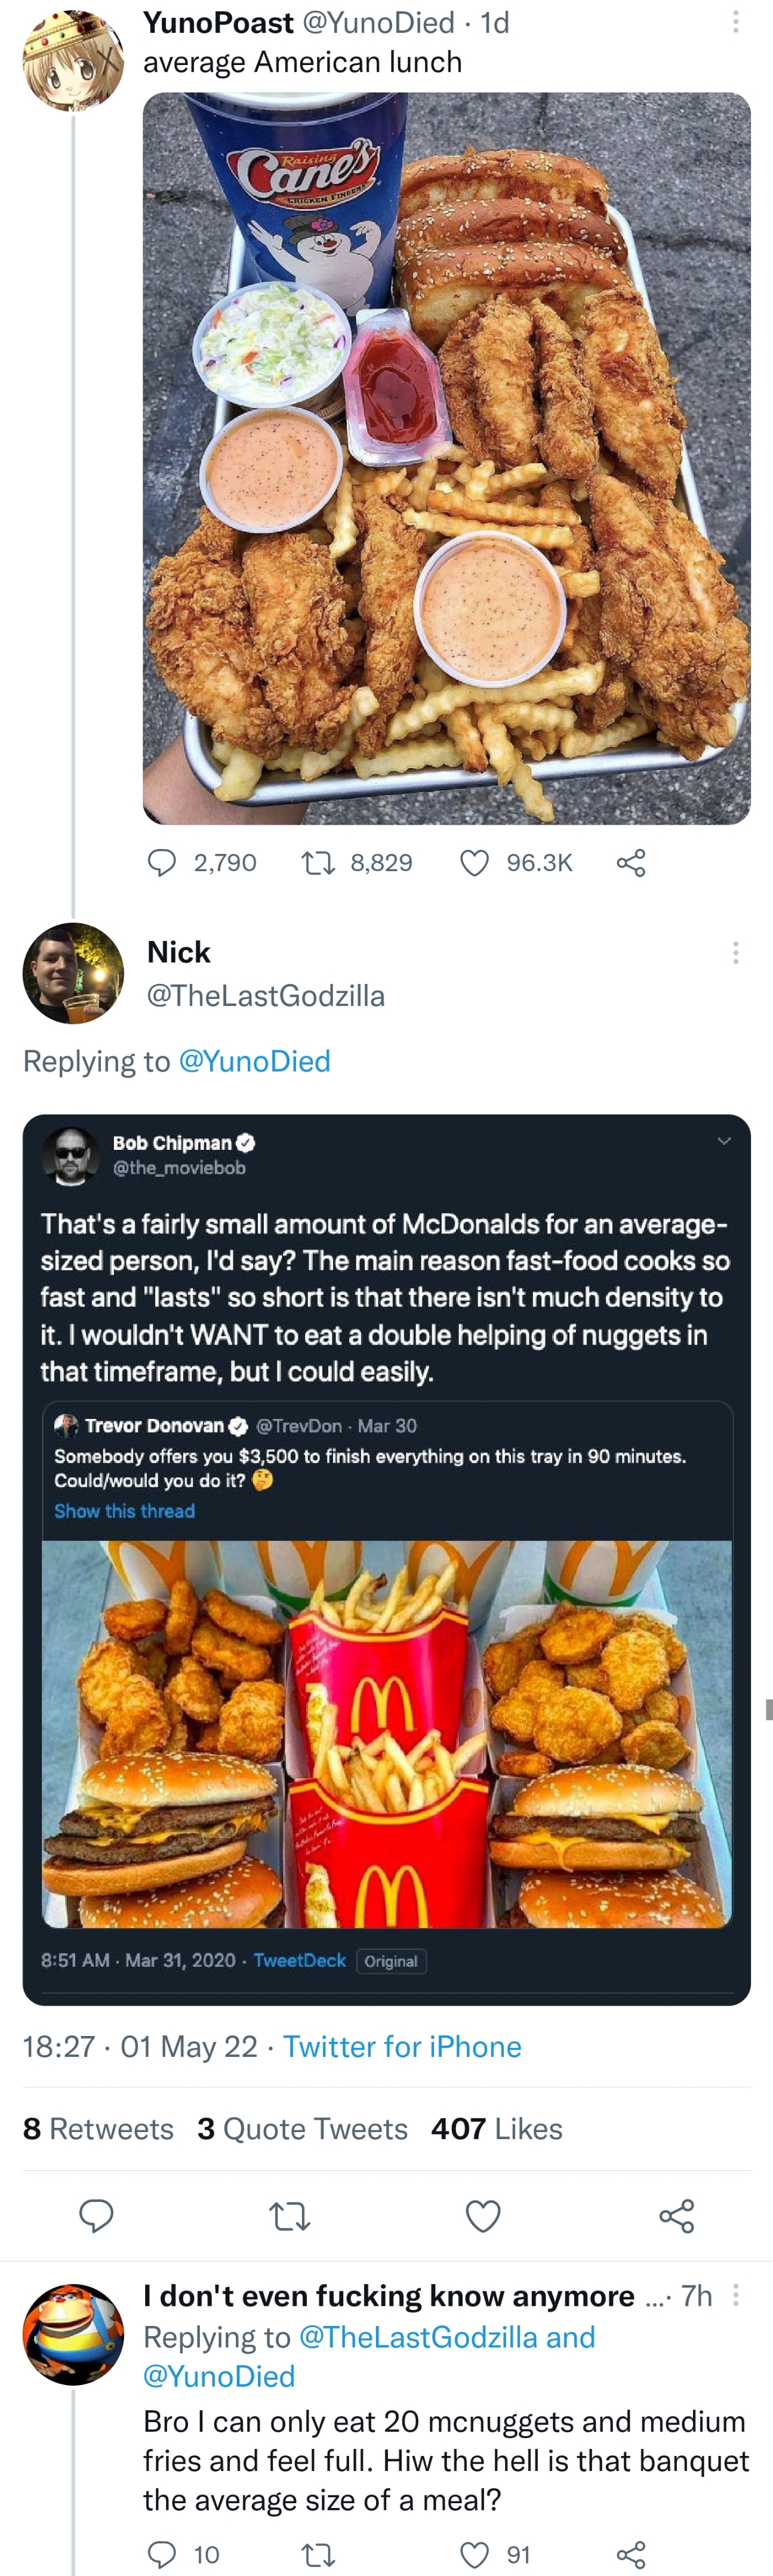Open options menu on the bottom reply

tap(736, 2295)
